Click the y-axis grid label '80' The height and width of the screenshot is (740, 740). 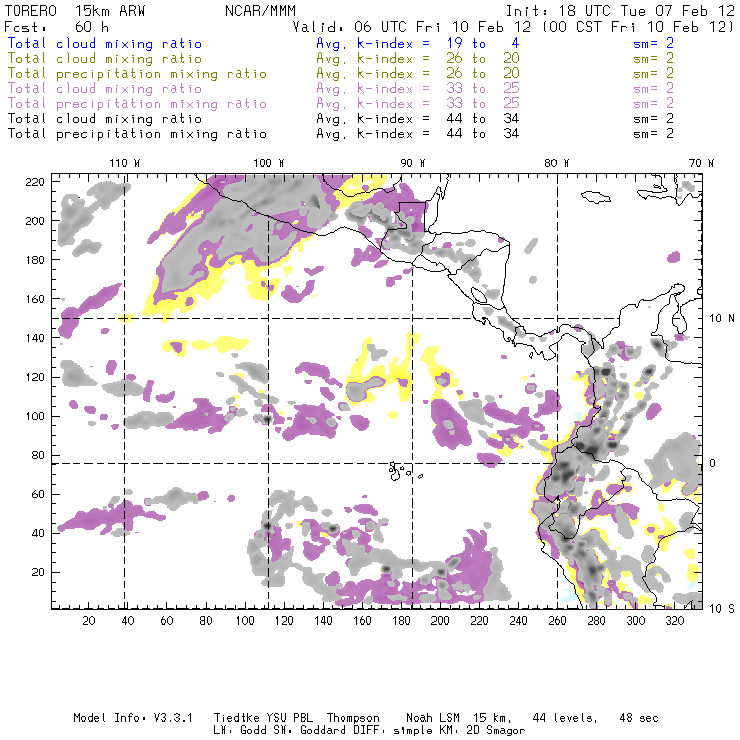pos(38,455)
